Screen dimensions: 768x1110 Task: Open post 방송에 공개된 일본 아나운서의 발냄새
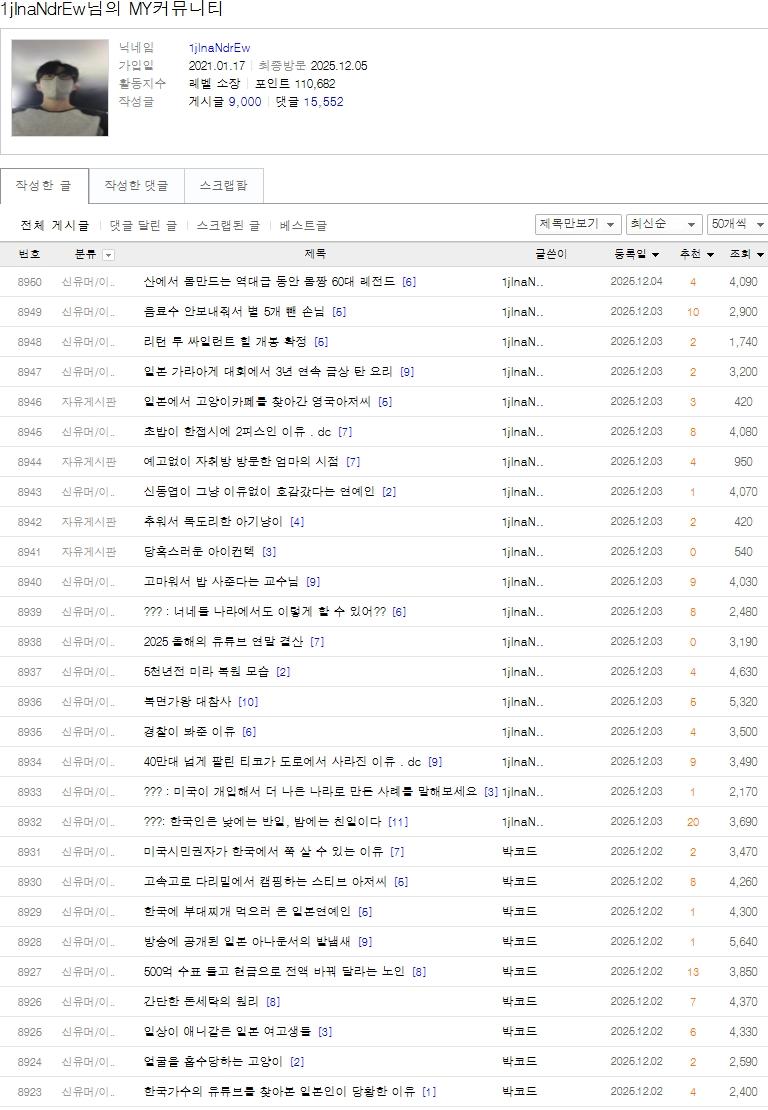click(247, 942)
